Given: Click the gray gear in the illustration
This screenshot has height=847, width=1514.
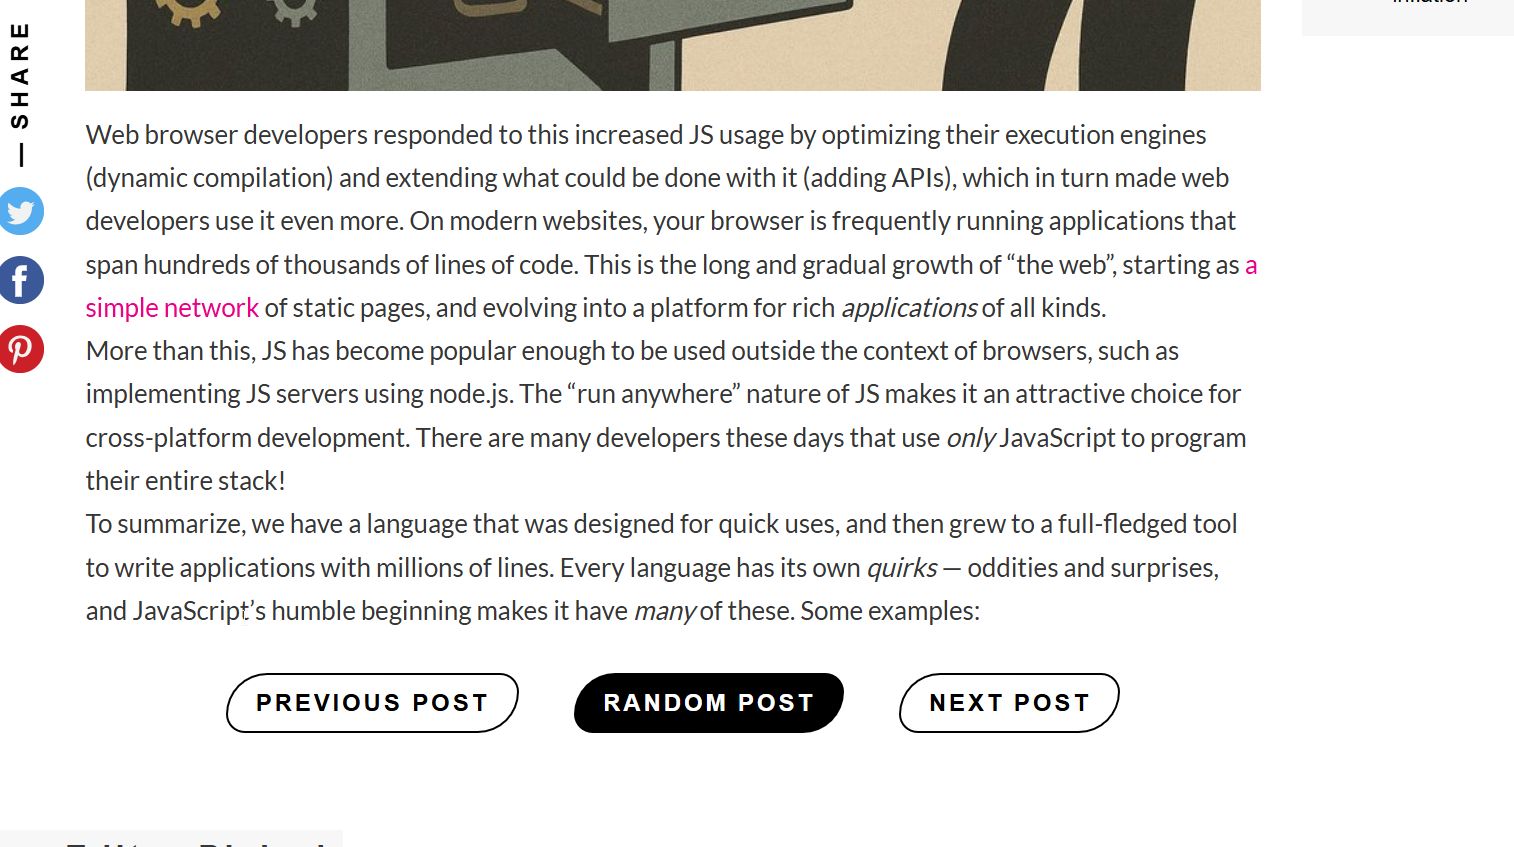Looking at the screenshot, I should tap(293, 10).
